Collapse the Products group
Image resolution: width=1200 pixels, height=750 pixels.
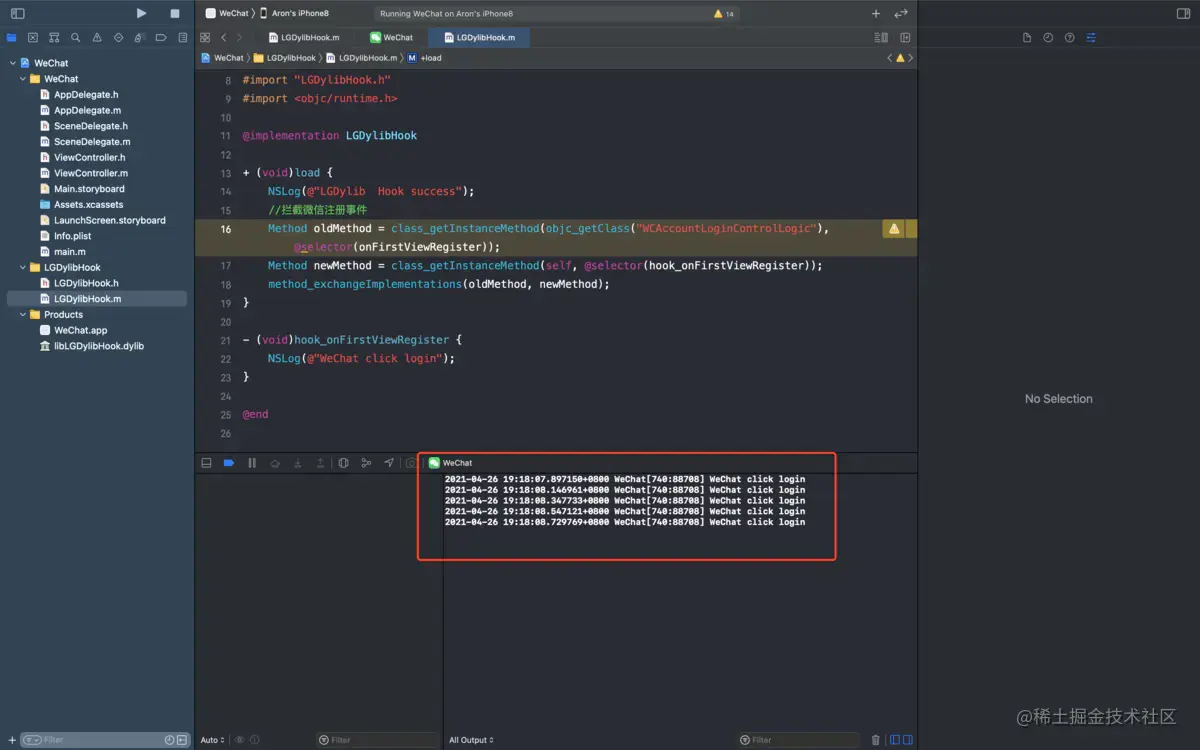point(24,314)
